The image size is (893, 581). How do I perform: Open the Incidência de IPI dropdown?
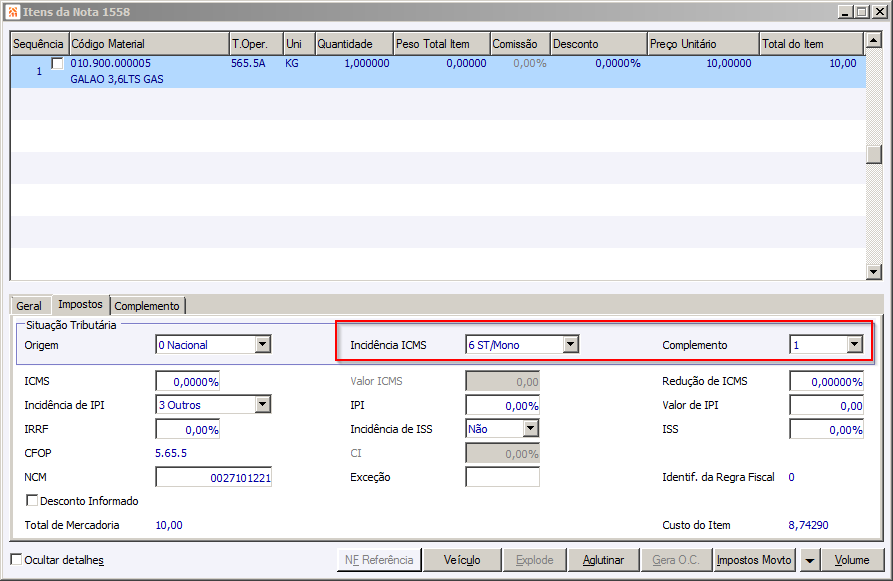(263, 405)
